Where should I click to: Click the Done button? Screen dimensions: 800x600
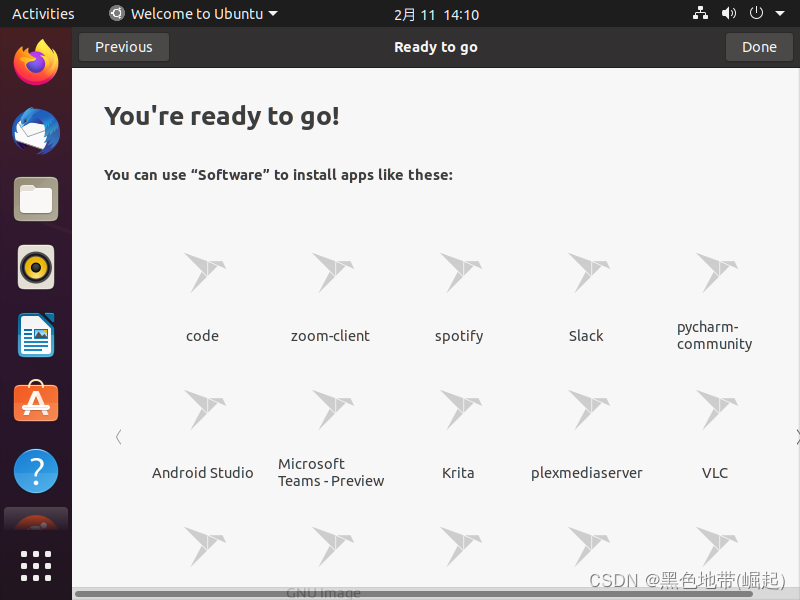pos(759,47)
